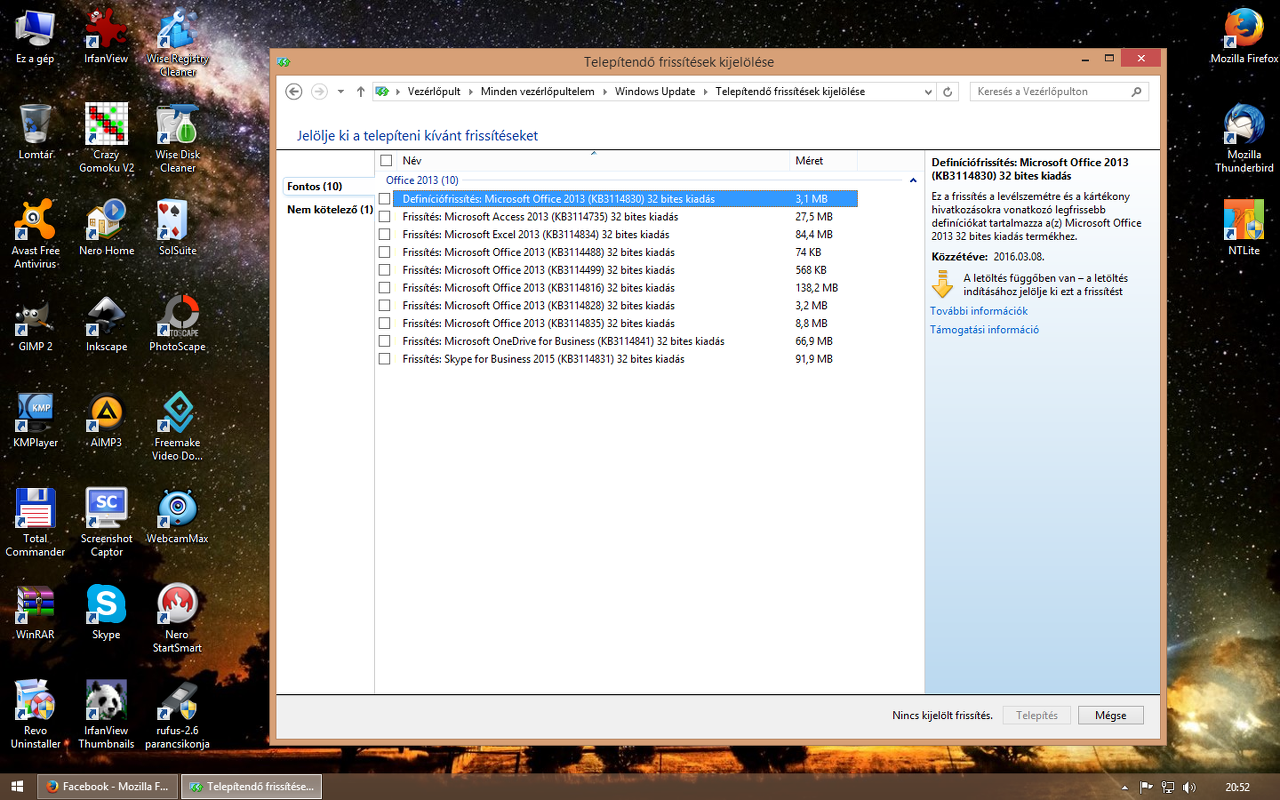
Task: Open the Lomtár recycle bin icon
Action: coord(35,132)
